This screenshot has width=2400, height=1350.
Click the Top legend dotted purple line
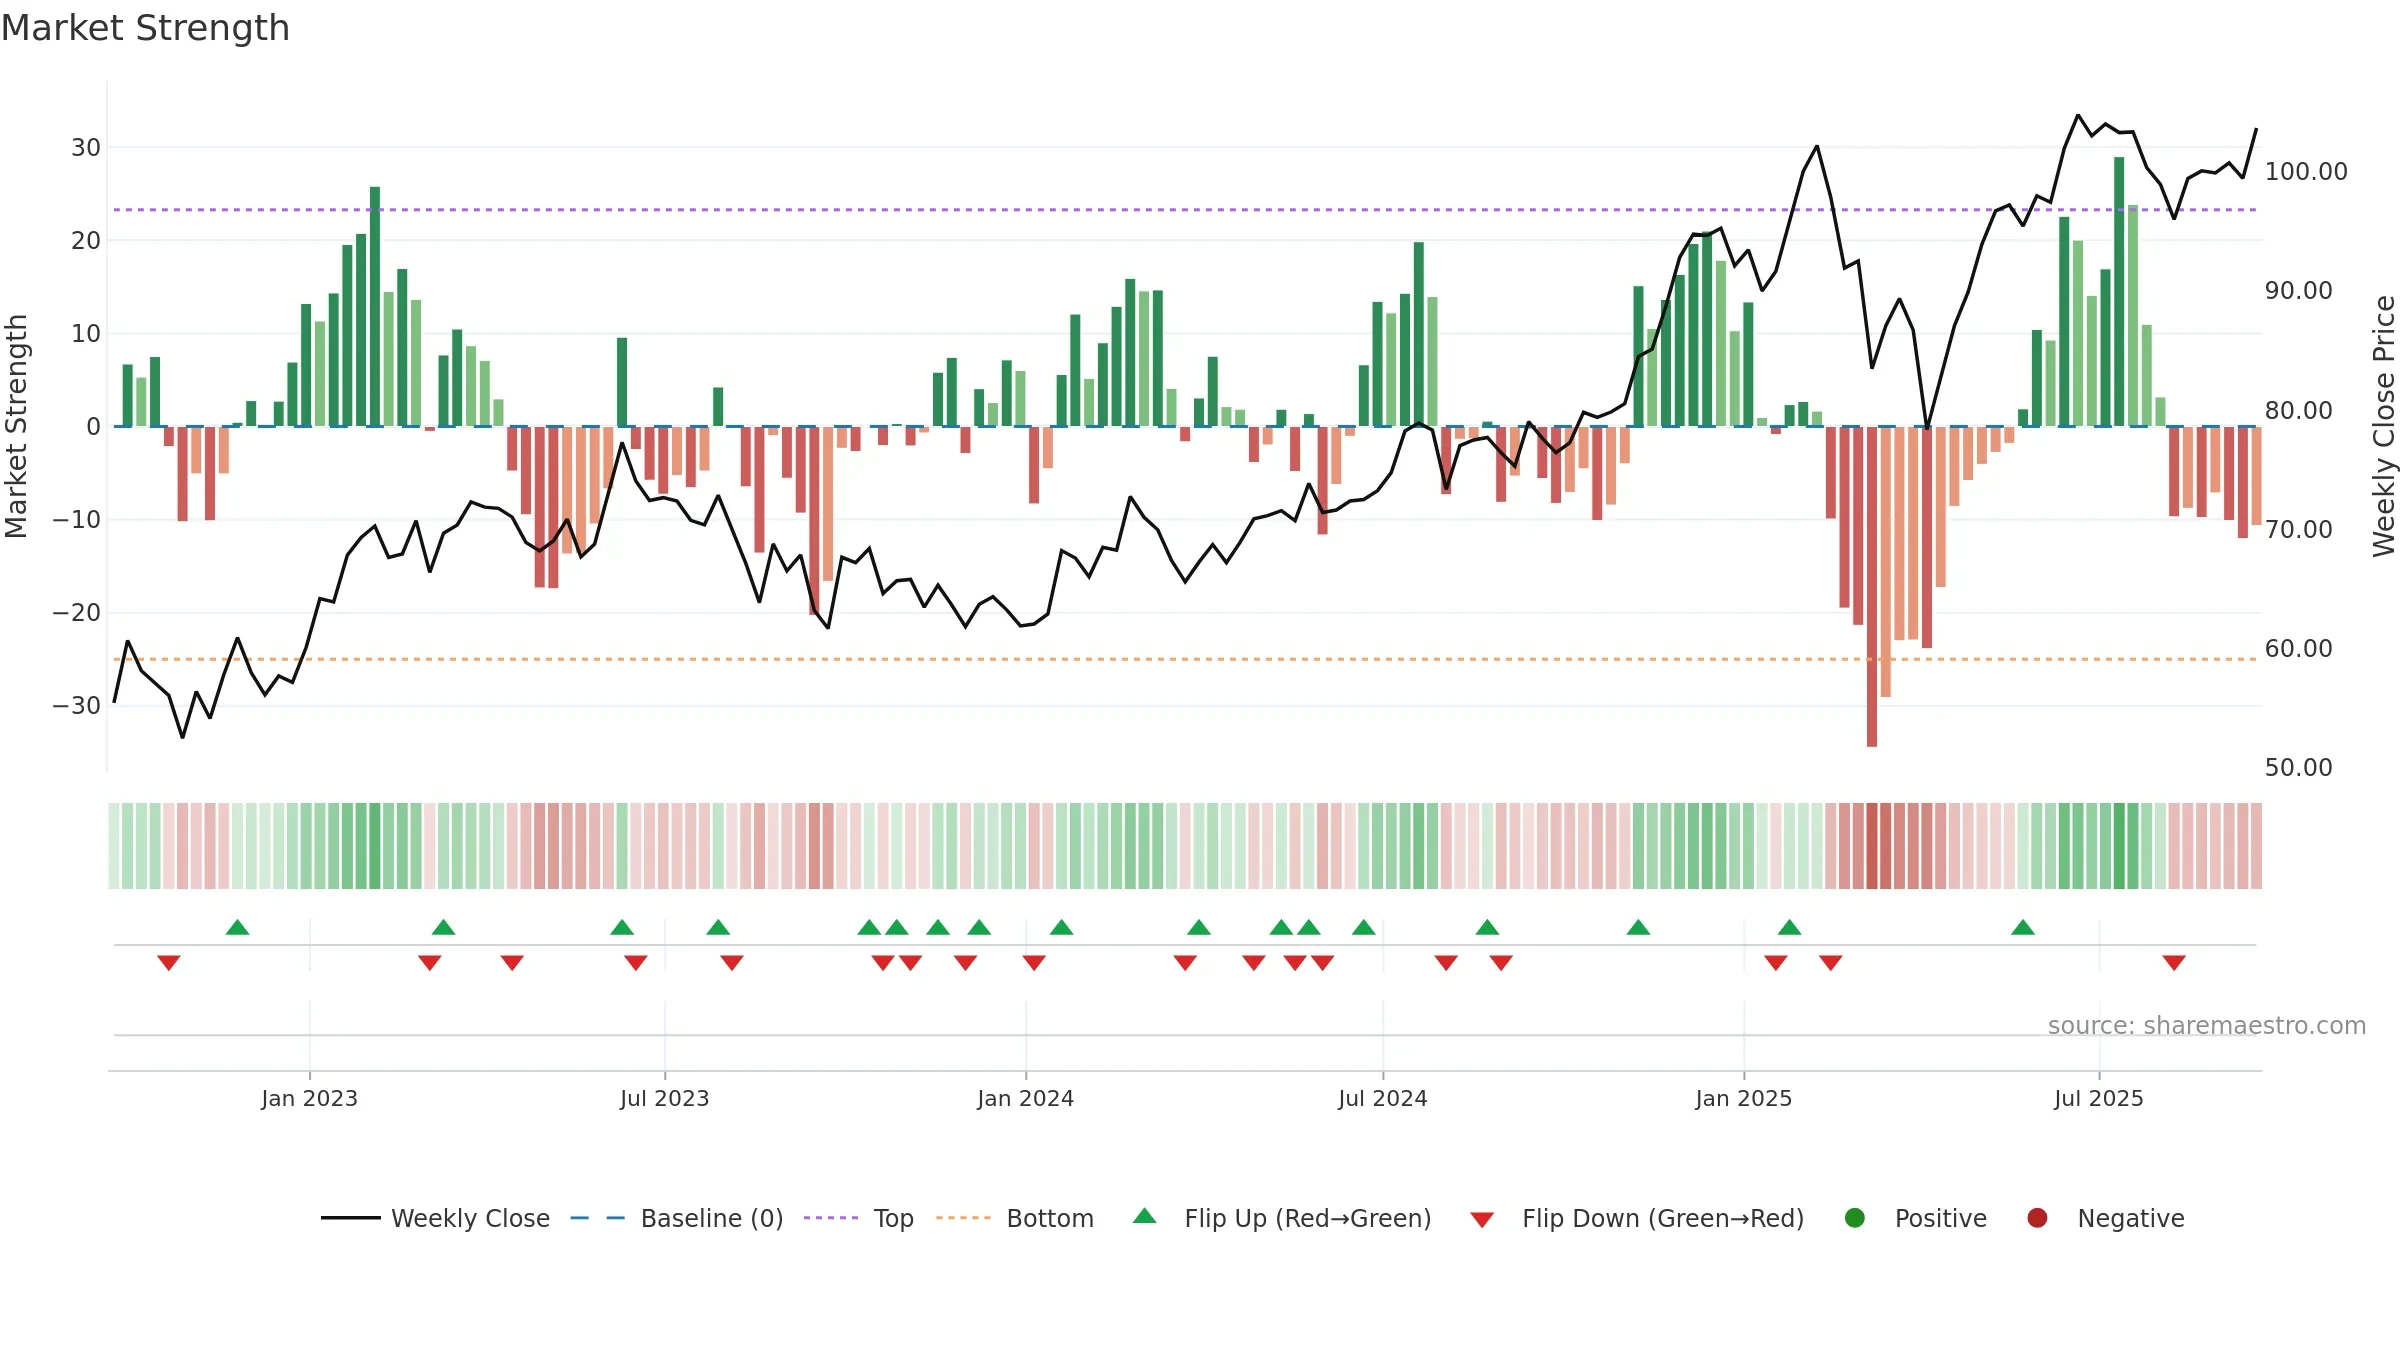(x=831, y=1218)
